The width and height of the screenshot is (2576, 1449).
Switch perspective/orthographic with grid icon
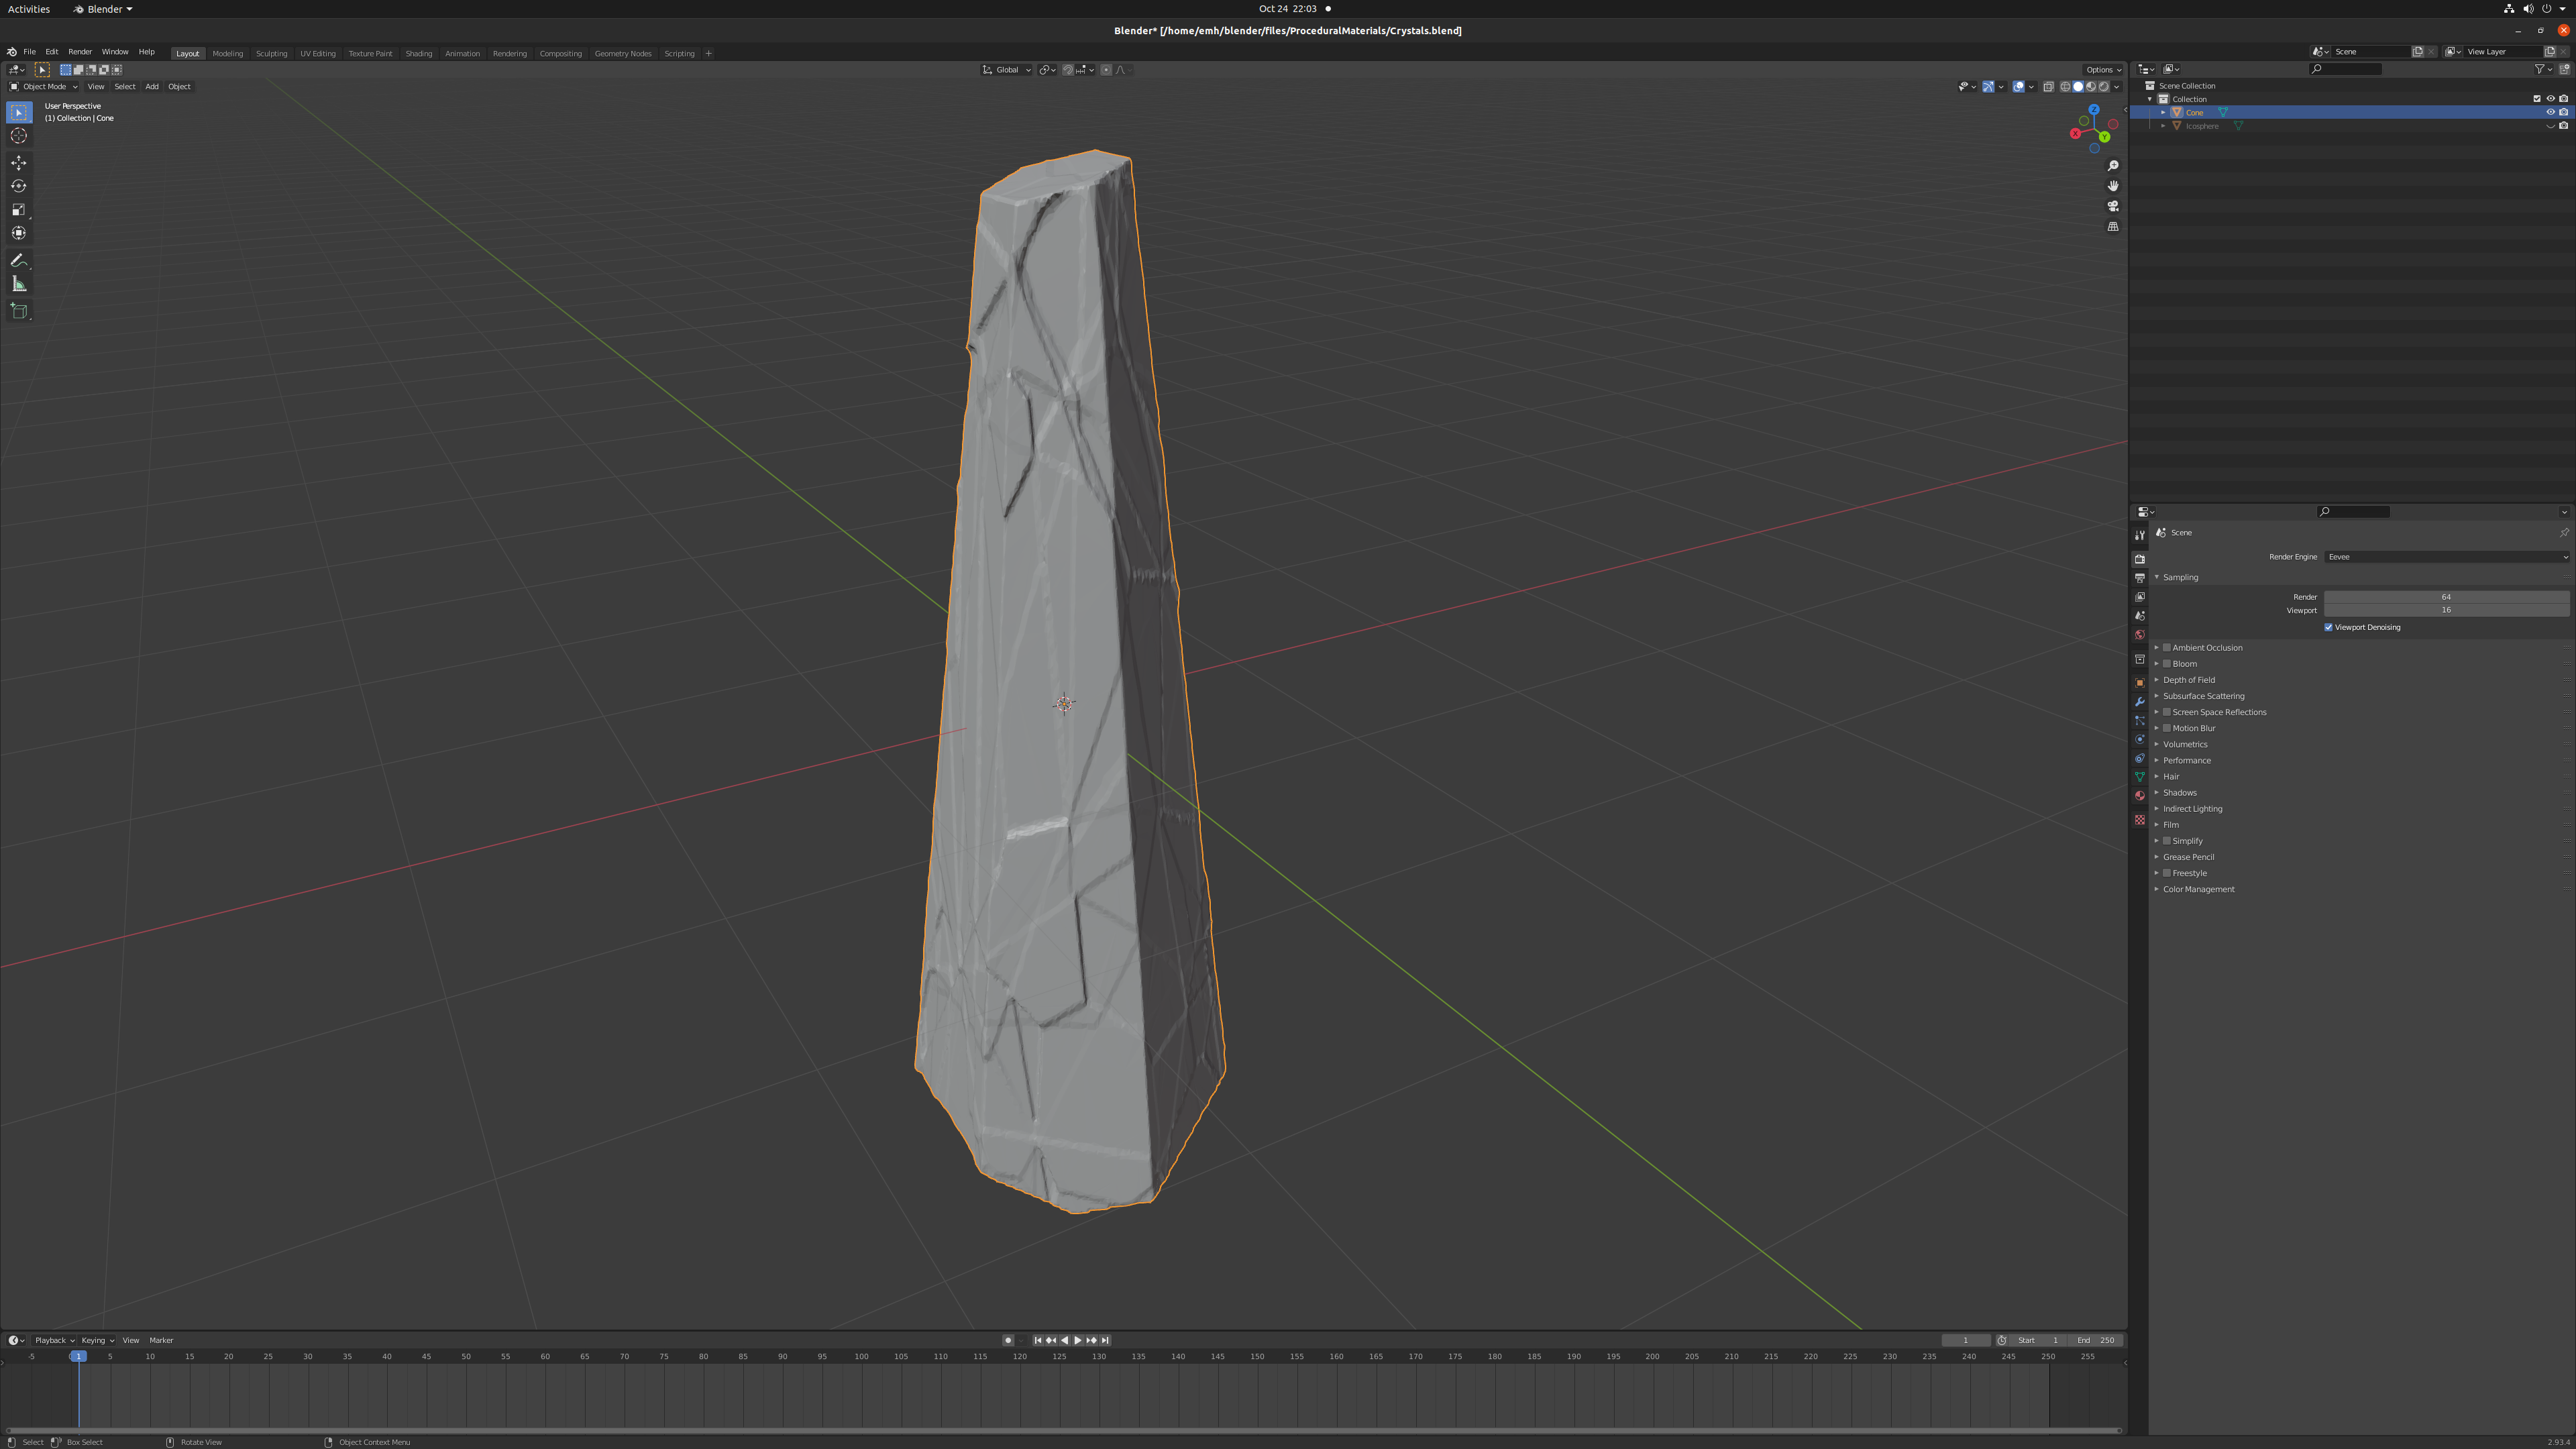click(x=2113, y=226)
